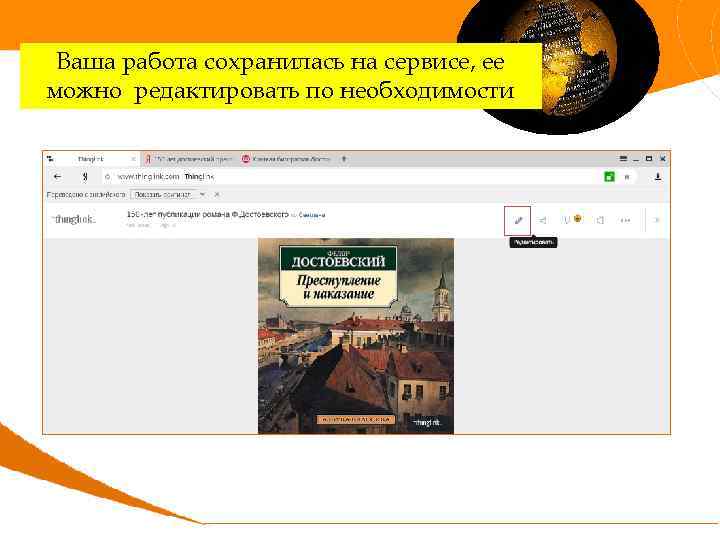Screen dimensions: 720x540
Task: Open the browser downloads arrow icon
Action: tap(658, 176)
